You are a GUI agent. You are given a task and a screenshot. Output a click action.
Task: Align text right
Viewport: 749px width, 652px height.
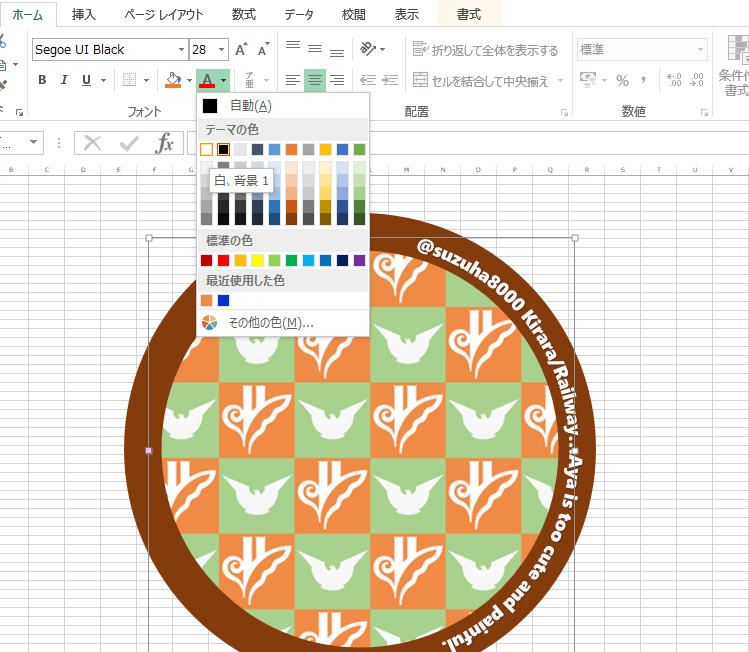tap(337, 80)
